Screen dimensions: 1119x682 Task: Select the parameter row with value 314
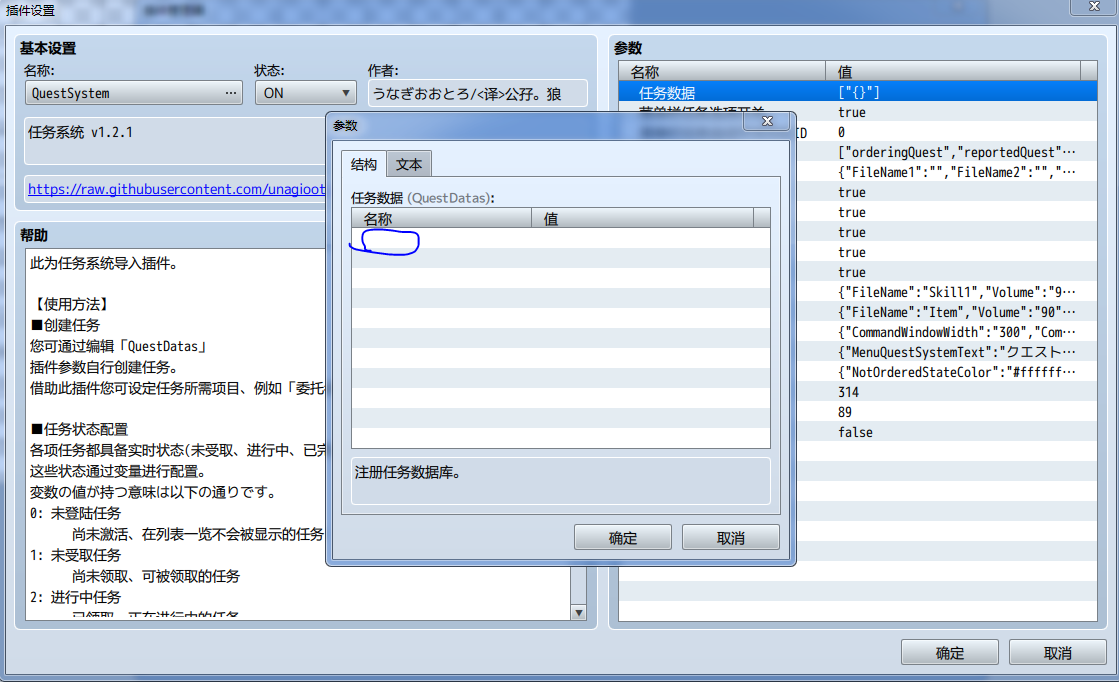tap(858, 392)
